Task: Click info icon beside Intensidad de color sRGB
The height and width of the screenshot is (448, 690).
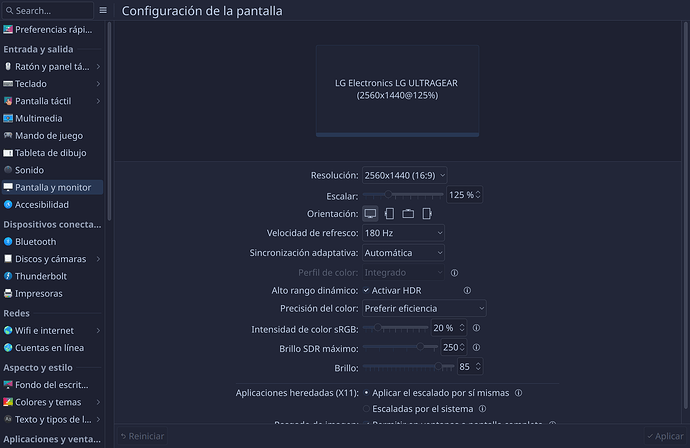Action: click(476, 328)
